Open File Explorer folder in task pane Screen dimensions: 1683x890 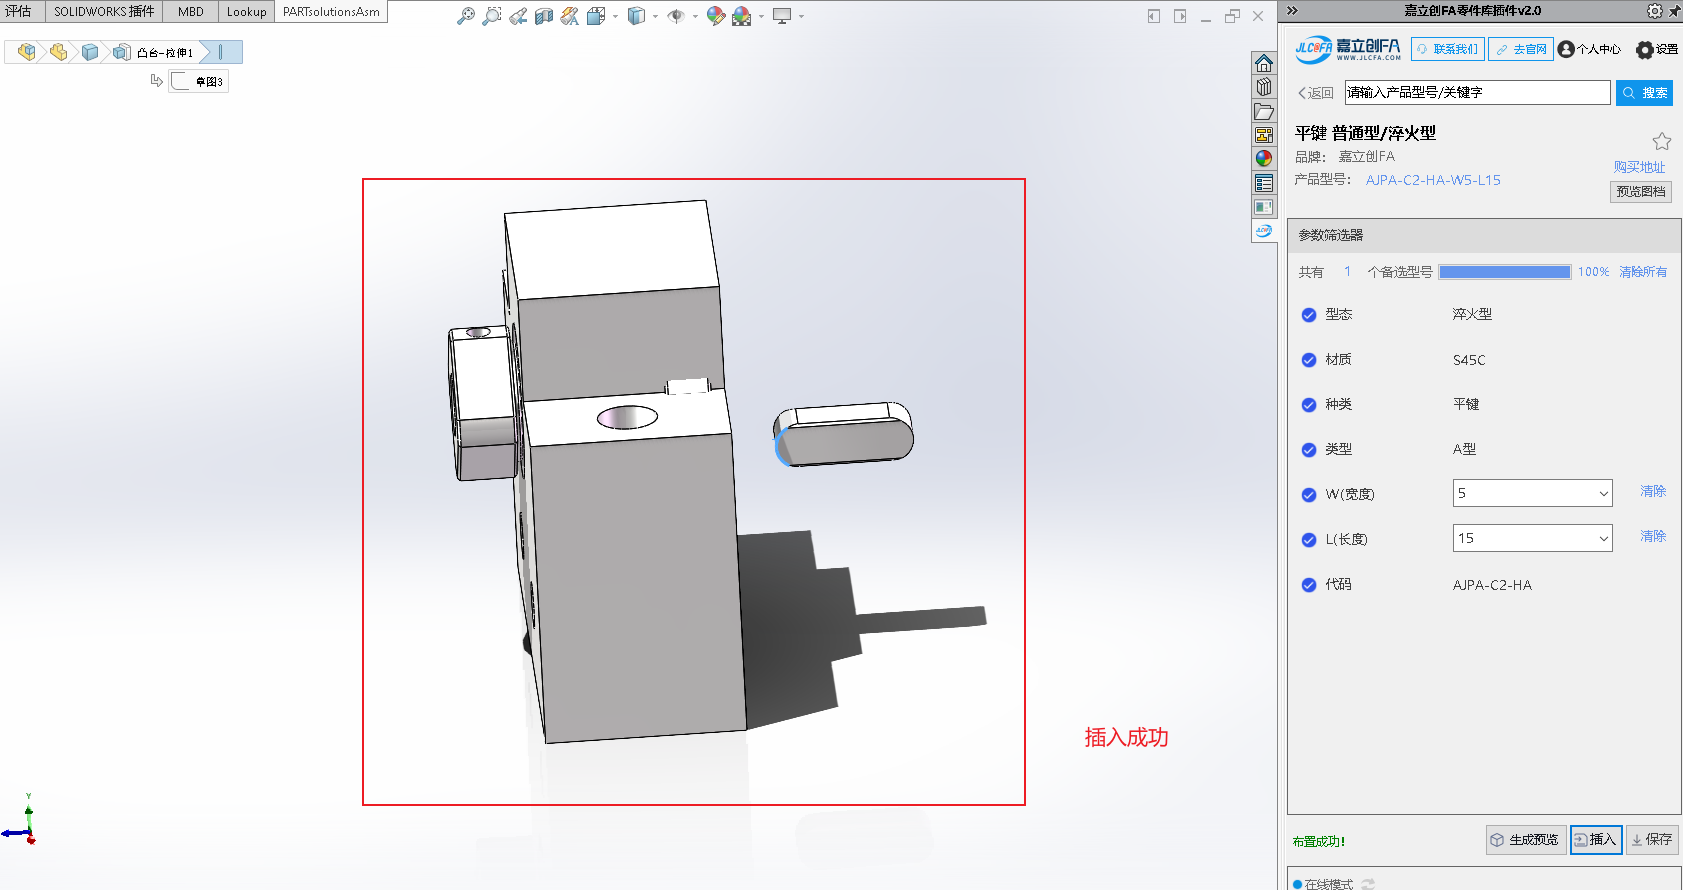pos(1264,111)
